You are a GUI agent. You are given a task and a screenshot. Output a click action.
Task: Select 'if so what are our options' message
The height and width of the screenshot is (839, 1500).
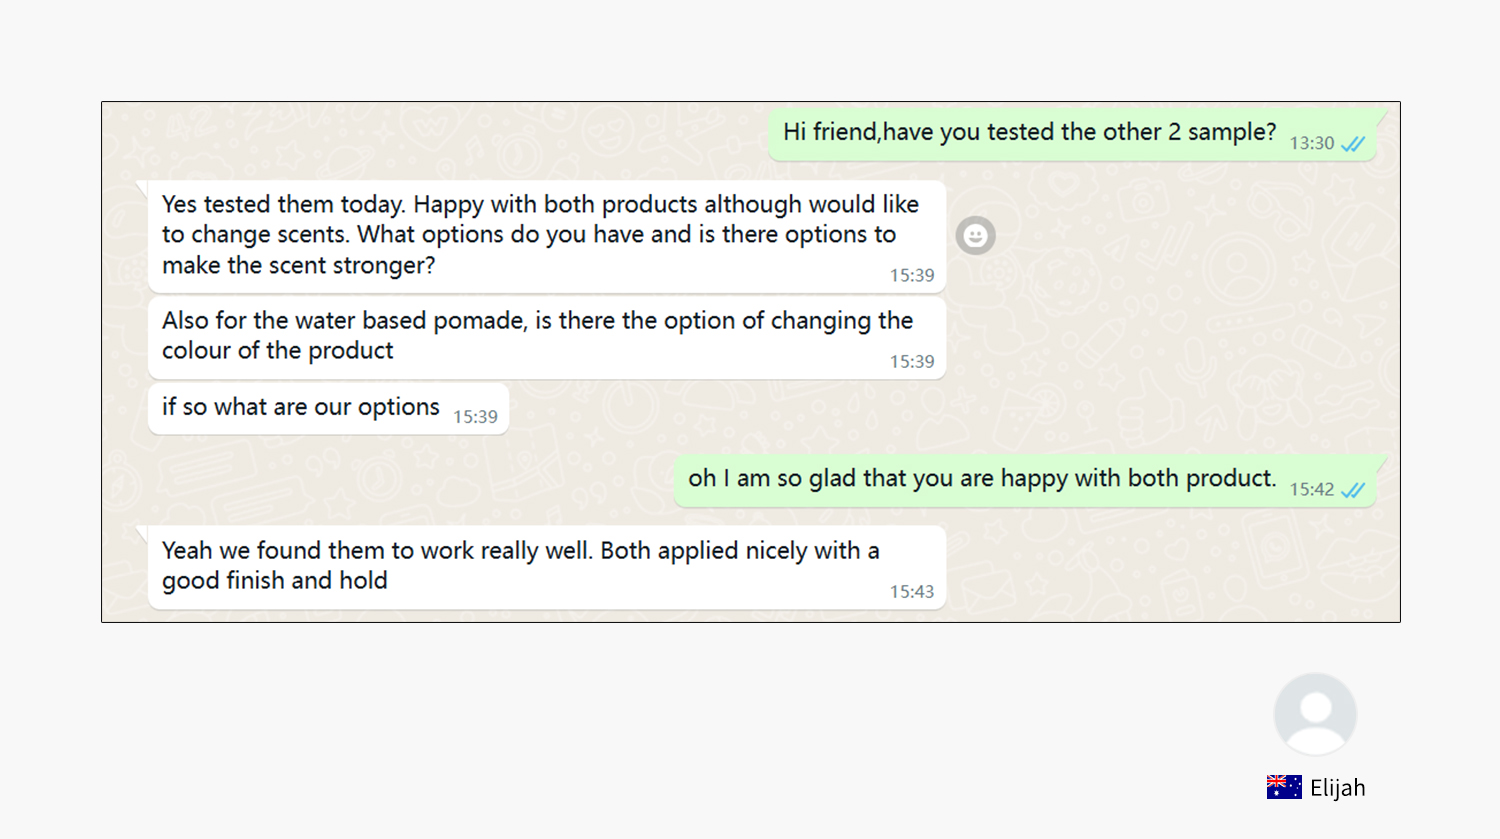pyautogui.click(x=328, y=409)
